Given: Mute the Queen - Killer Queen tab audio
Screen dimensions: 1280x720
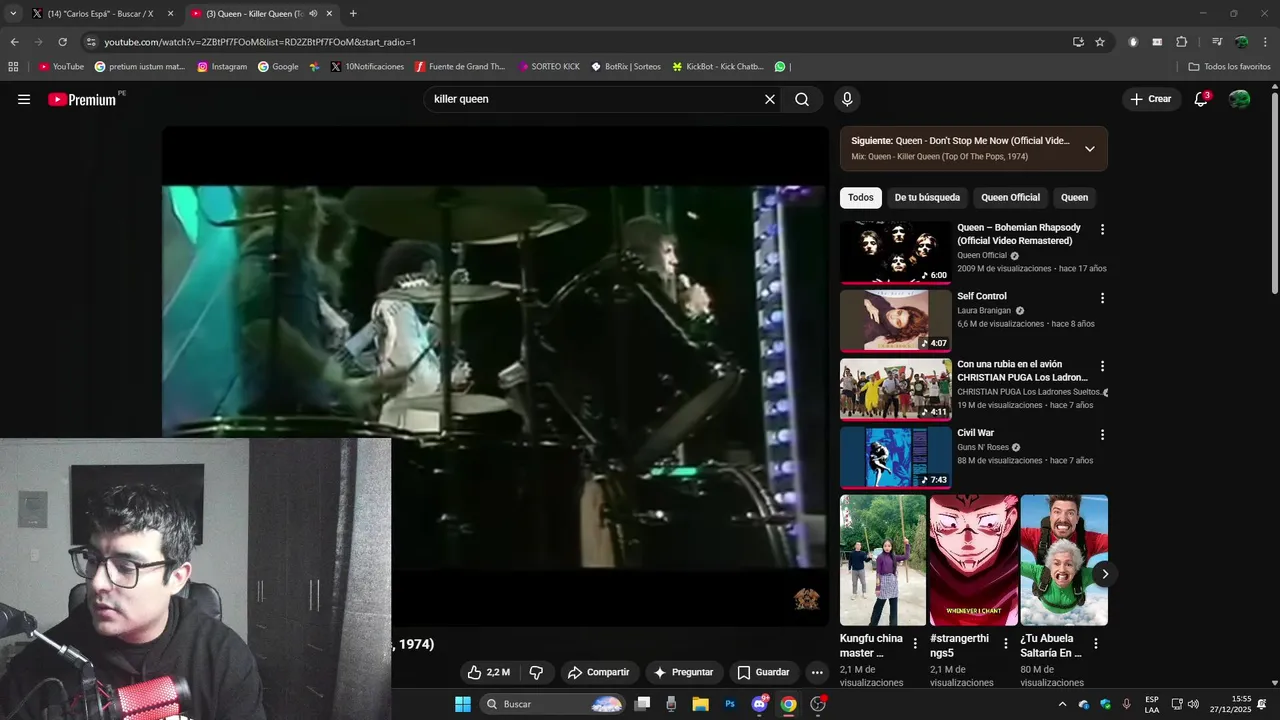Looking at the screenshot, I should pyautogui.click(x=313, y=14).
